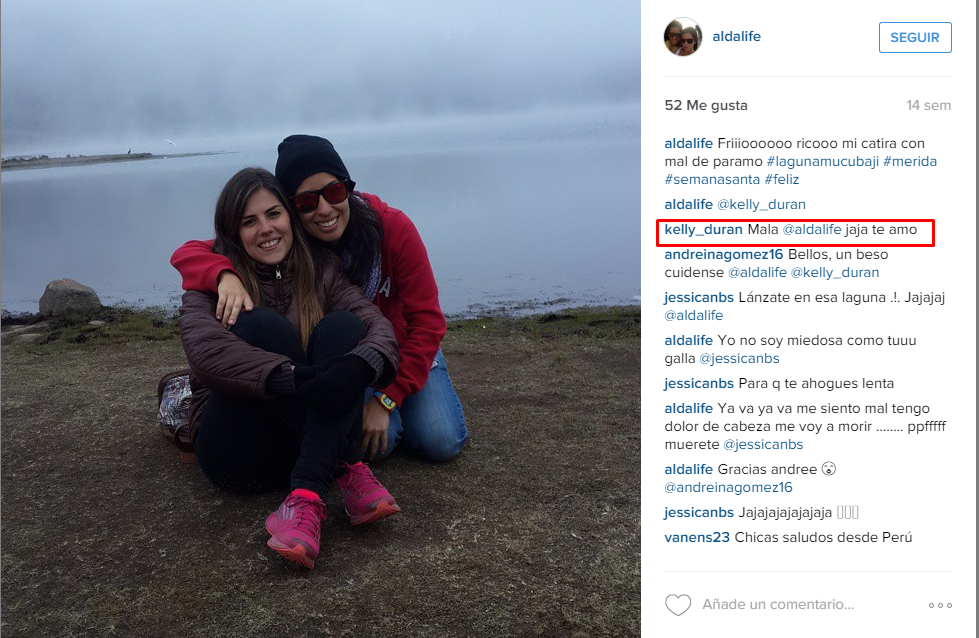Open jessicanbs name on Lánzate comment
The image size is (979, 638).
tap(699, 297)
